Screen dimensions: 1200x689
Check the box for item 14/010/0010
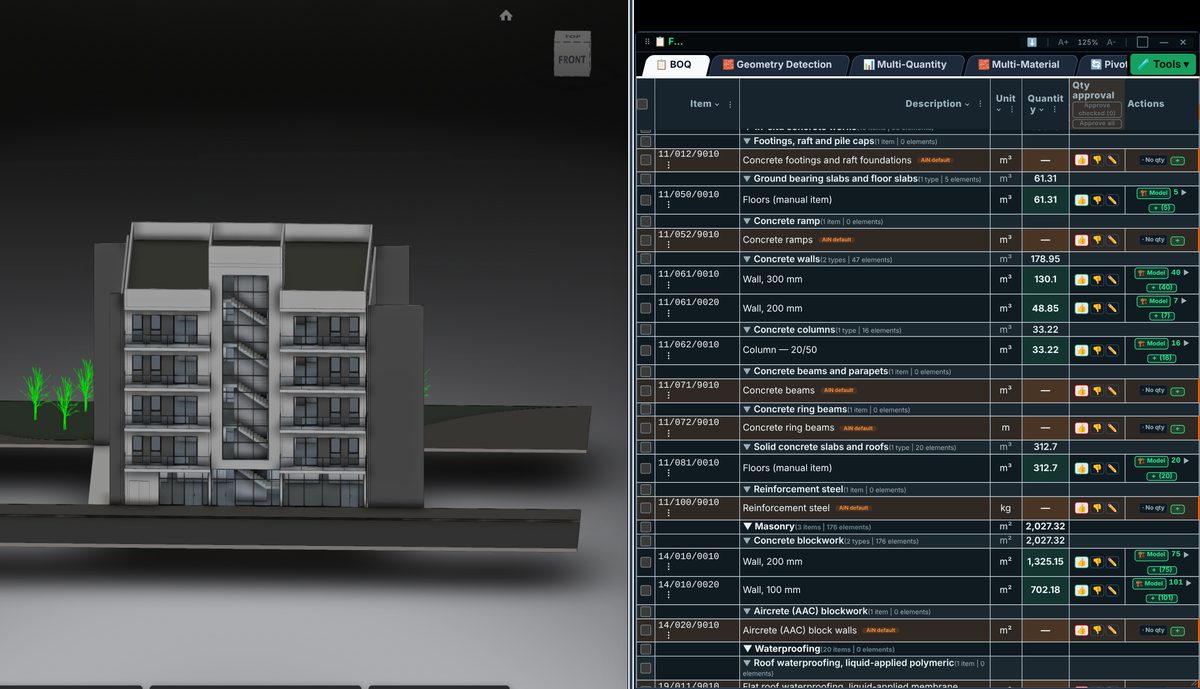point(645,562)
